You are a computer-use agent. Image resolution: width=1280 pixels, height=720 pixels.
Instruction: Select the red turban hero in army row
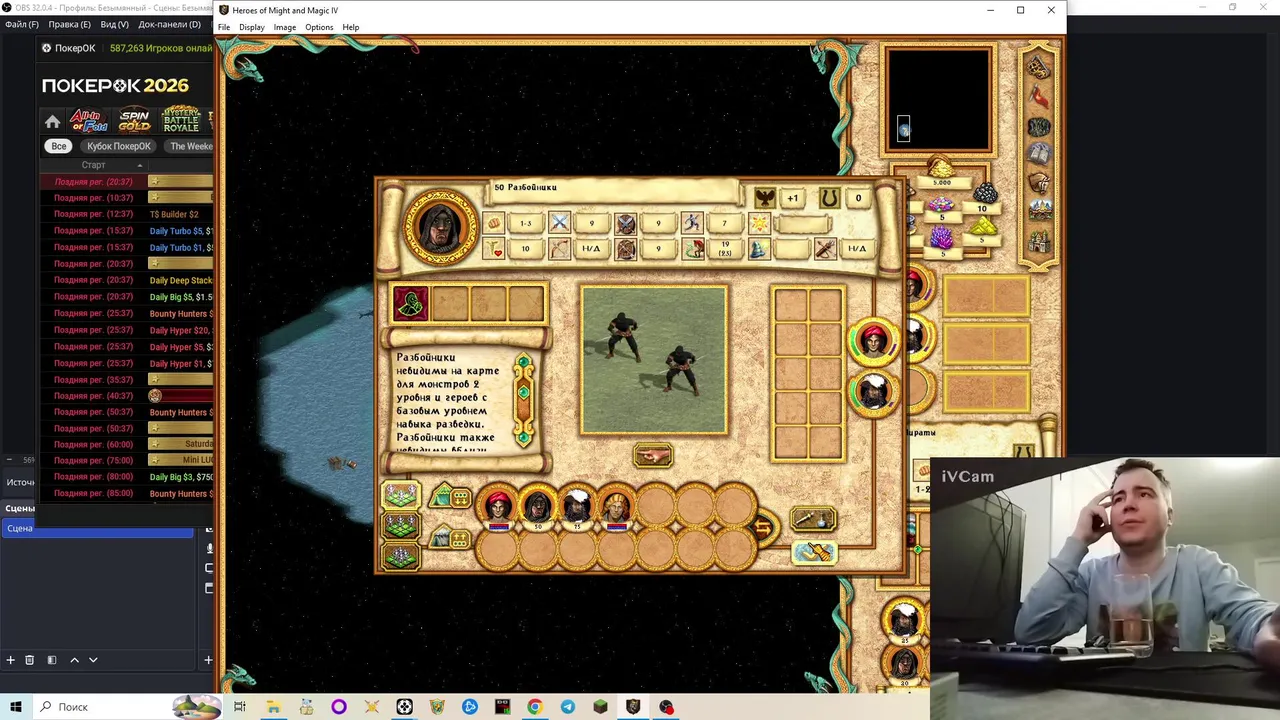point(498,509)
